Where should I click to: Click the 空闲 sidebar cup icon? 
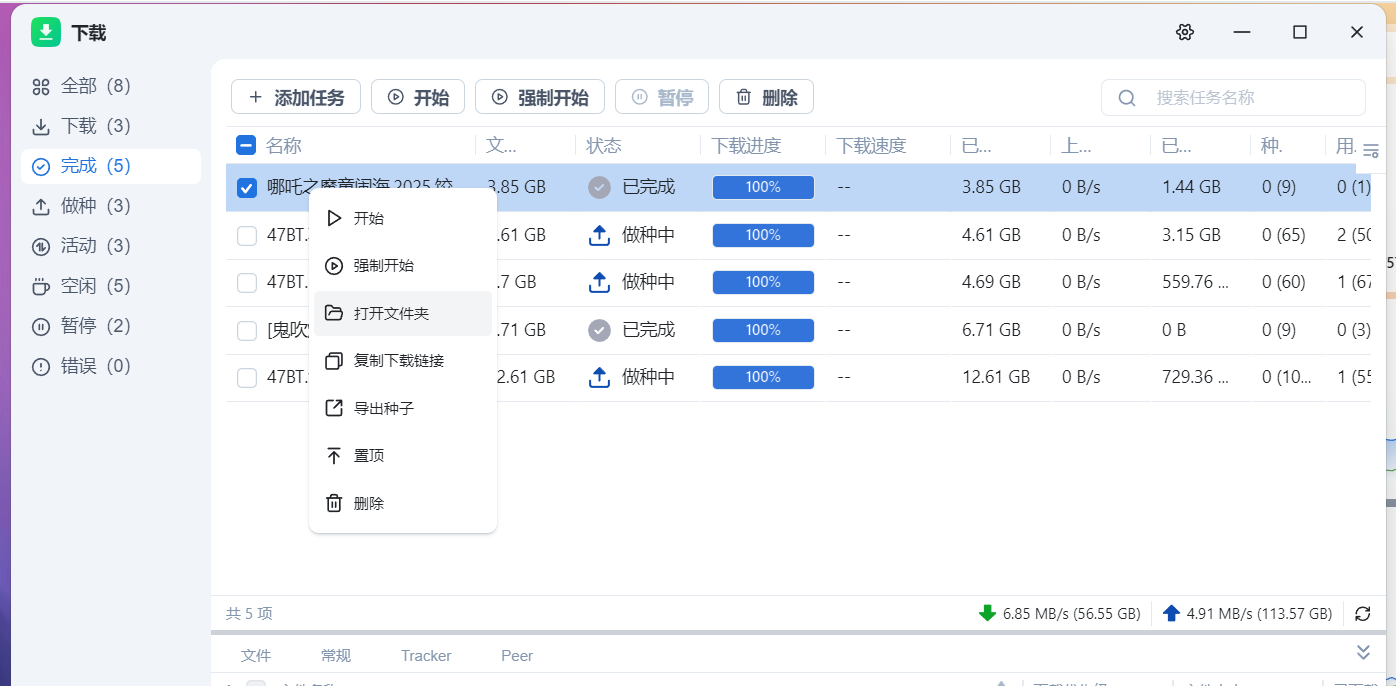tap(41, 286)
